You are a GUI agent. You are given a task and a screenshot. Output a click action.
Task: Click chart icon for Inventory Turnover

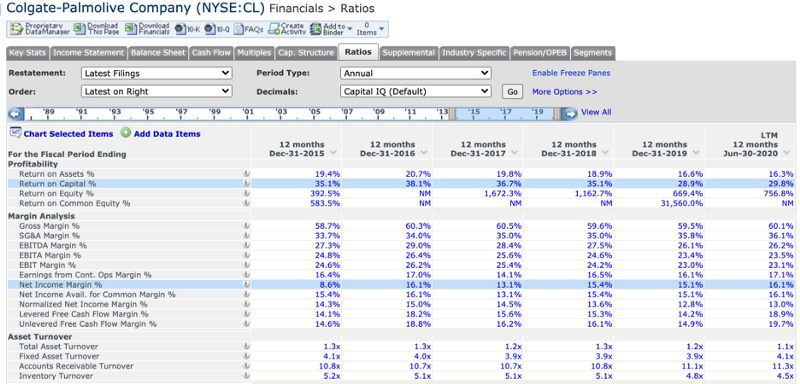[x=246, y=376]
